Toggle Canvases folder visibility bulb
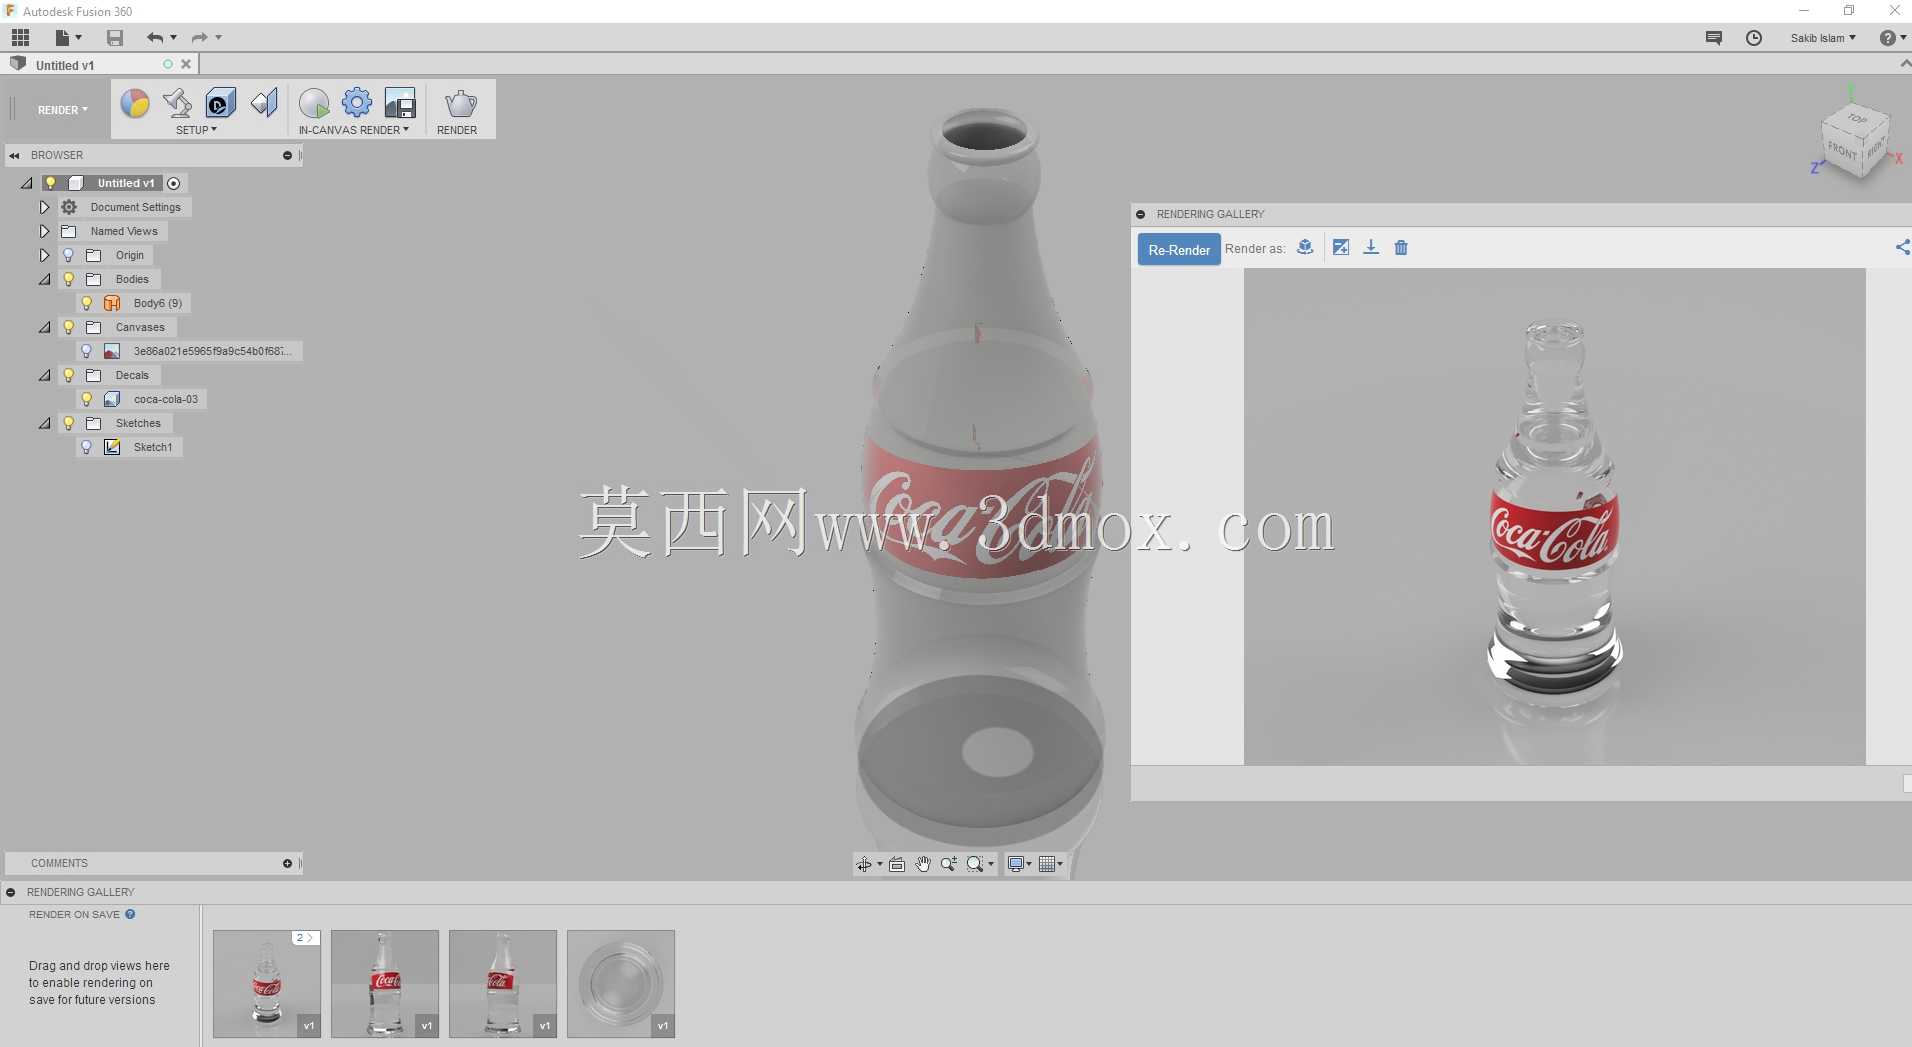The image size is (1912, 1047). (x=68, y=328)
